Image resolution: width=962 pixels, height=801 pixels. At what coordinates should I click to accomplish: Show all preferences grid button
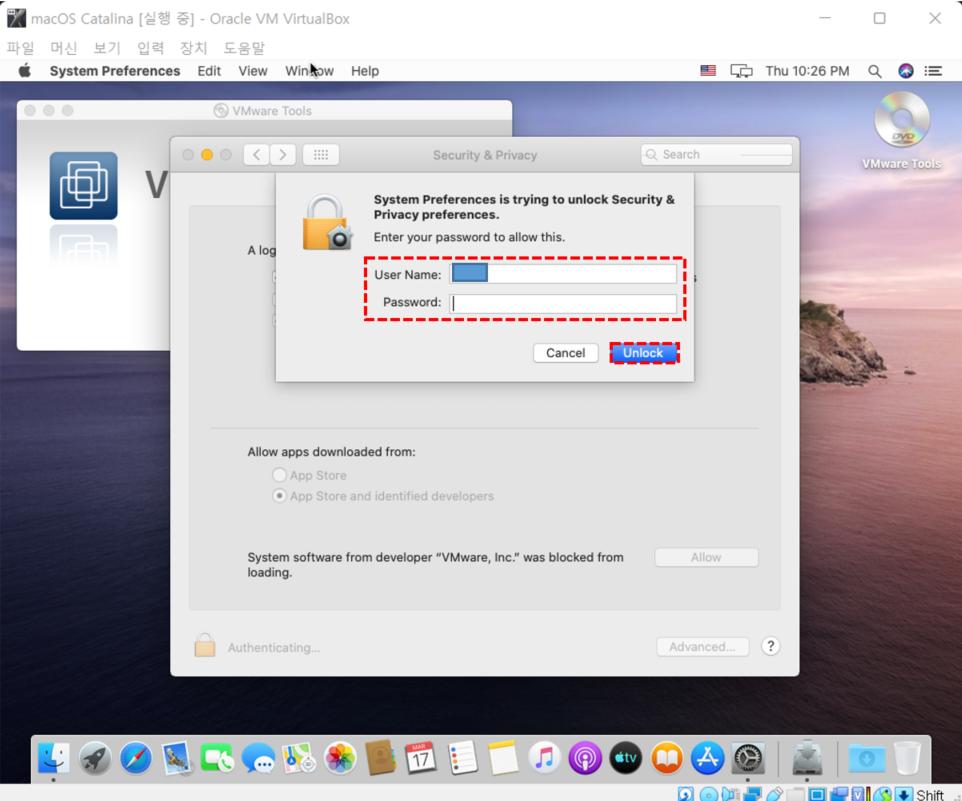(x=321, y=155)
